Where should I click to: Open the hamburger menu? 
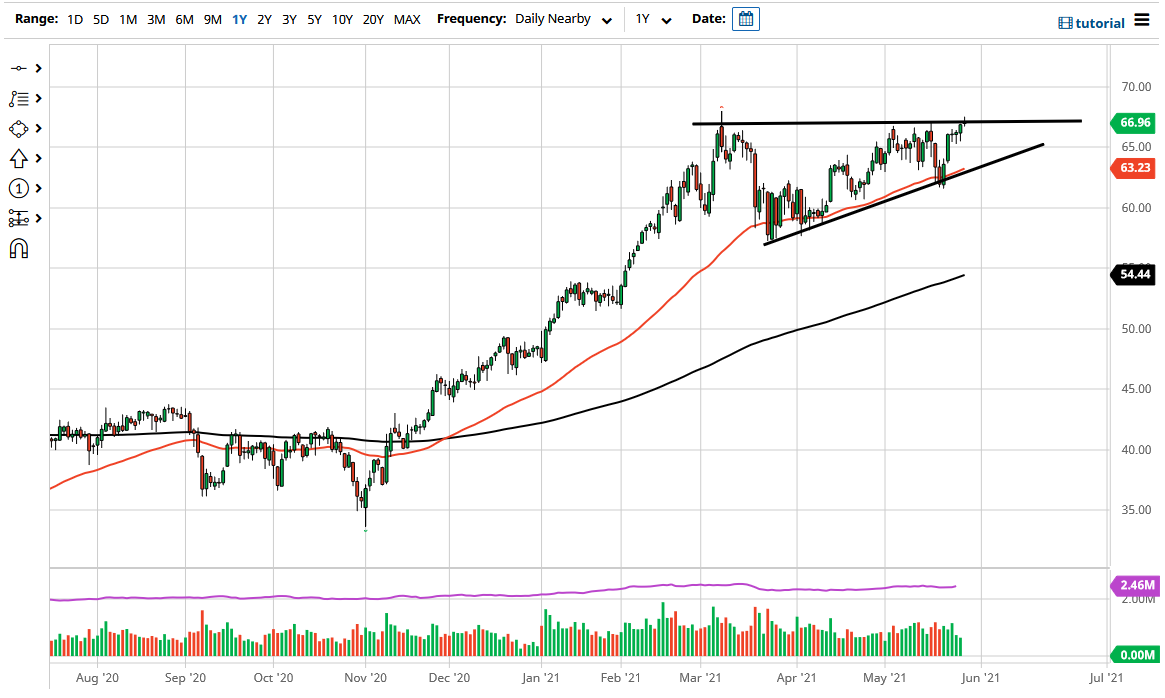pos(1143,20)
